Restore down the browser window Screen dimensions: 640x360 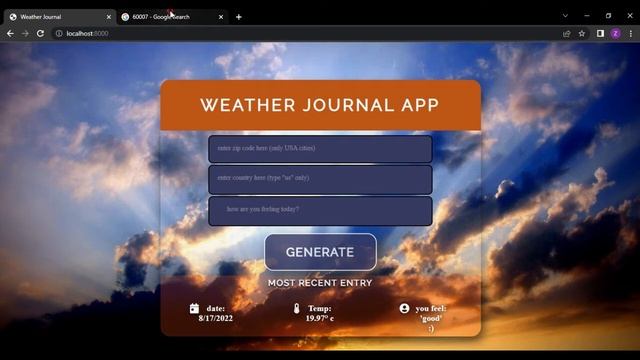[x=609, y=16]
